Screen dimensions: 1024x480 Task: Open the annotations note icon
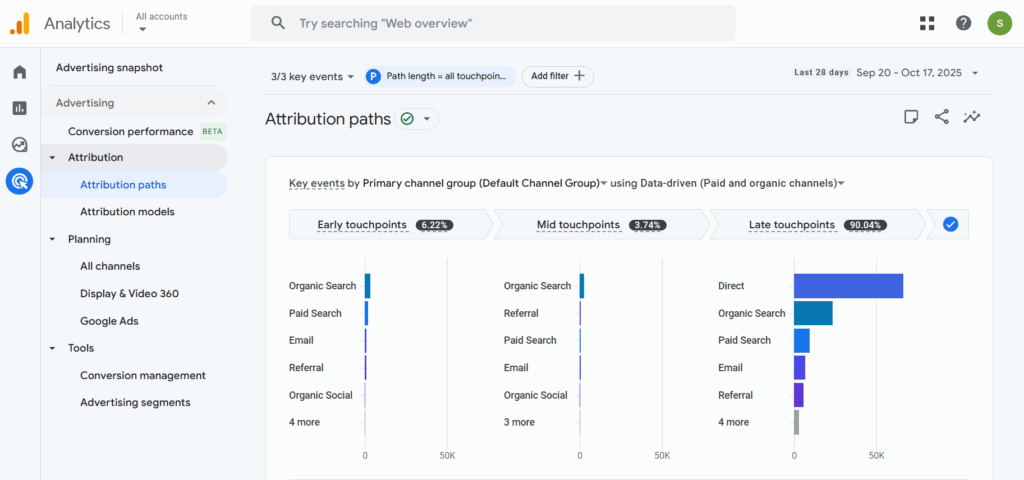point(911,117)
